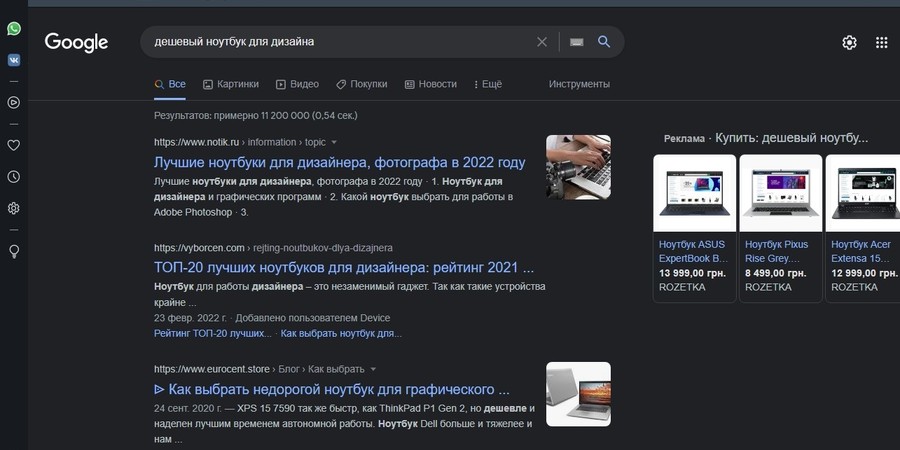Switch to the Картинки tab
900x450 pixels.
231,84
